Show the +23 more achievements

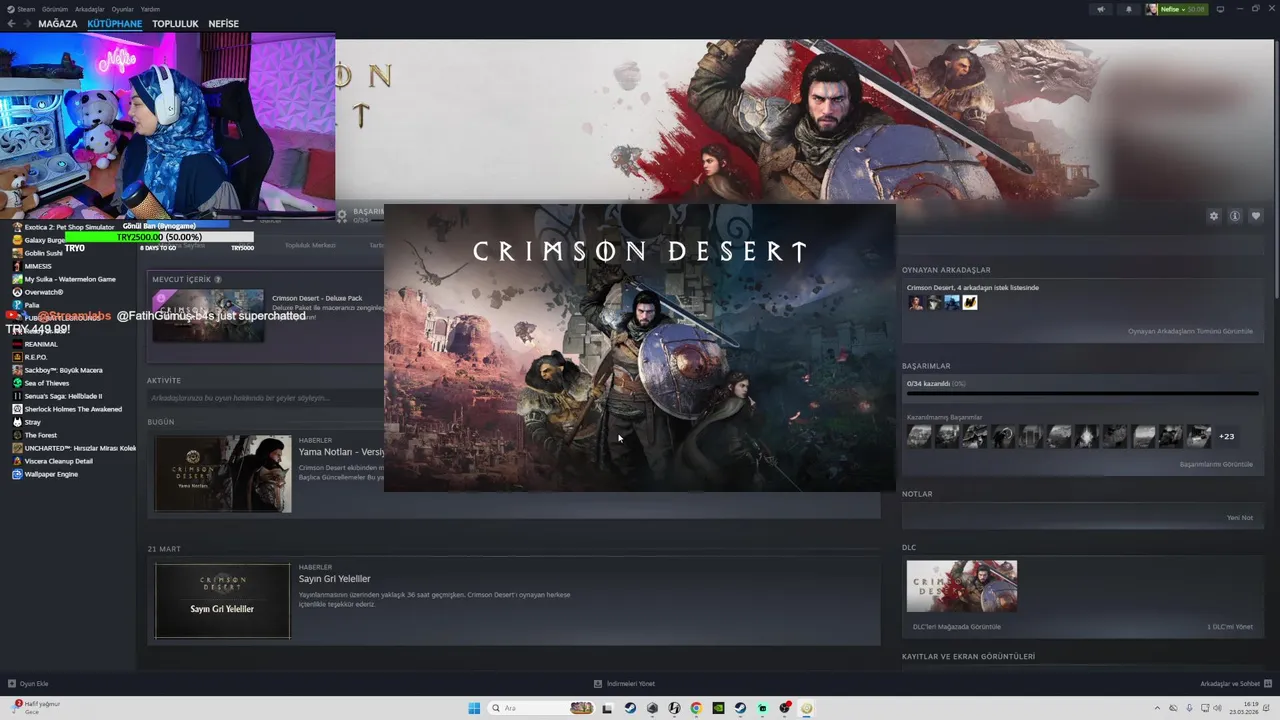point(1226,436)
